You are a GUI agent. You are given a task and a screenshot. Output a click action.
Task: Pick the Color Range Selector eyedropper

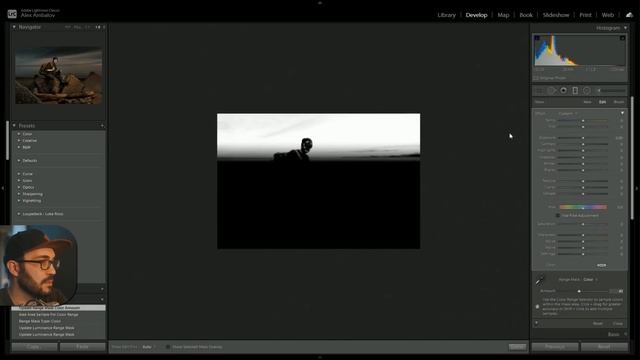point(540,280)
